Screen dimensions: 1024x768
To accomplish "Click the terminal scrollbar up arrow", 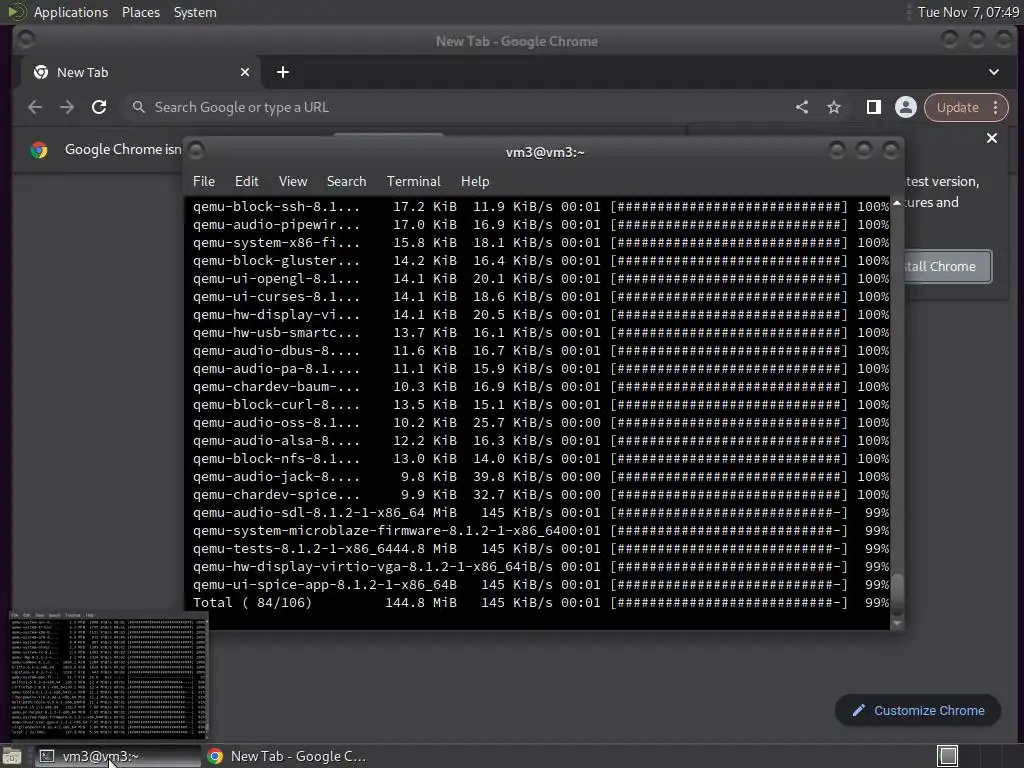I will [x=897, y=203].
